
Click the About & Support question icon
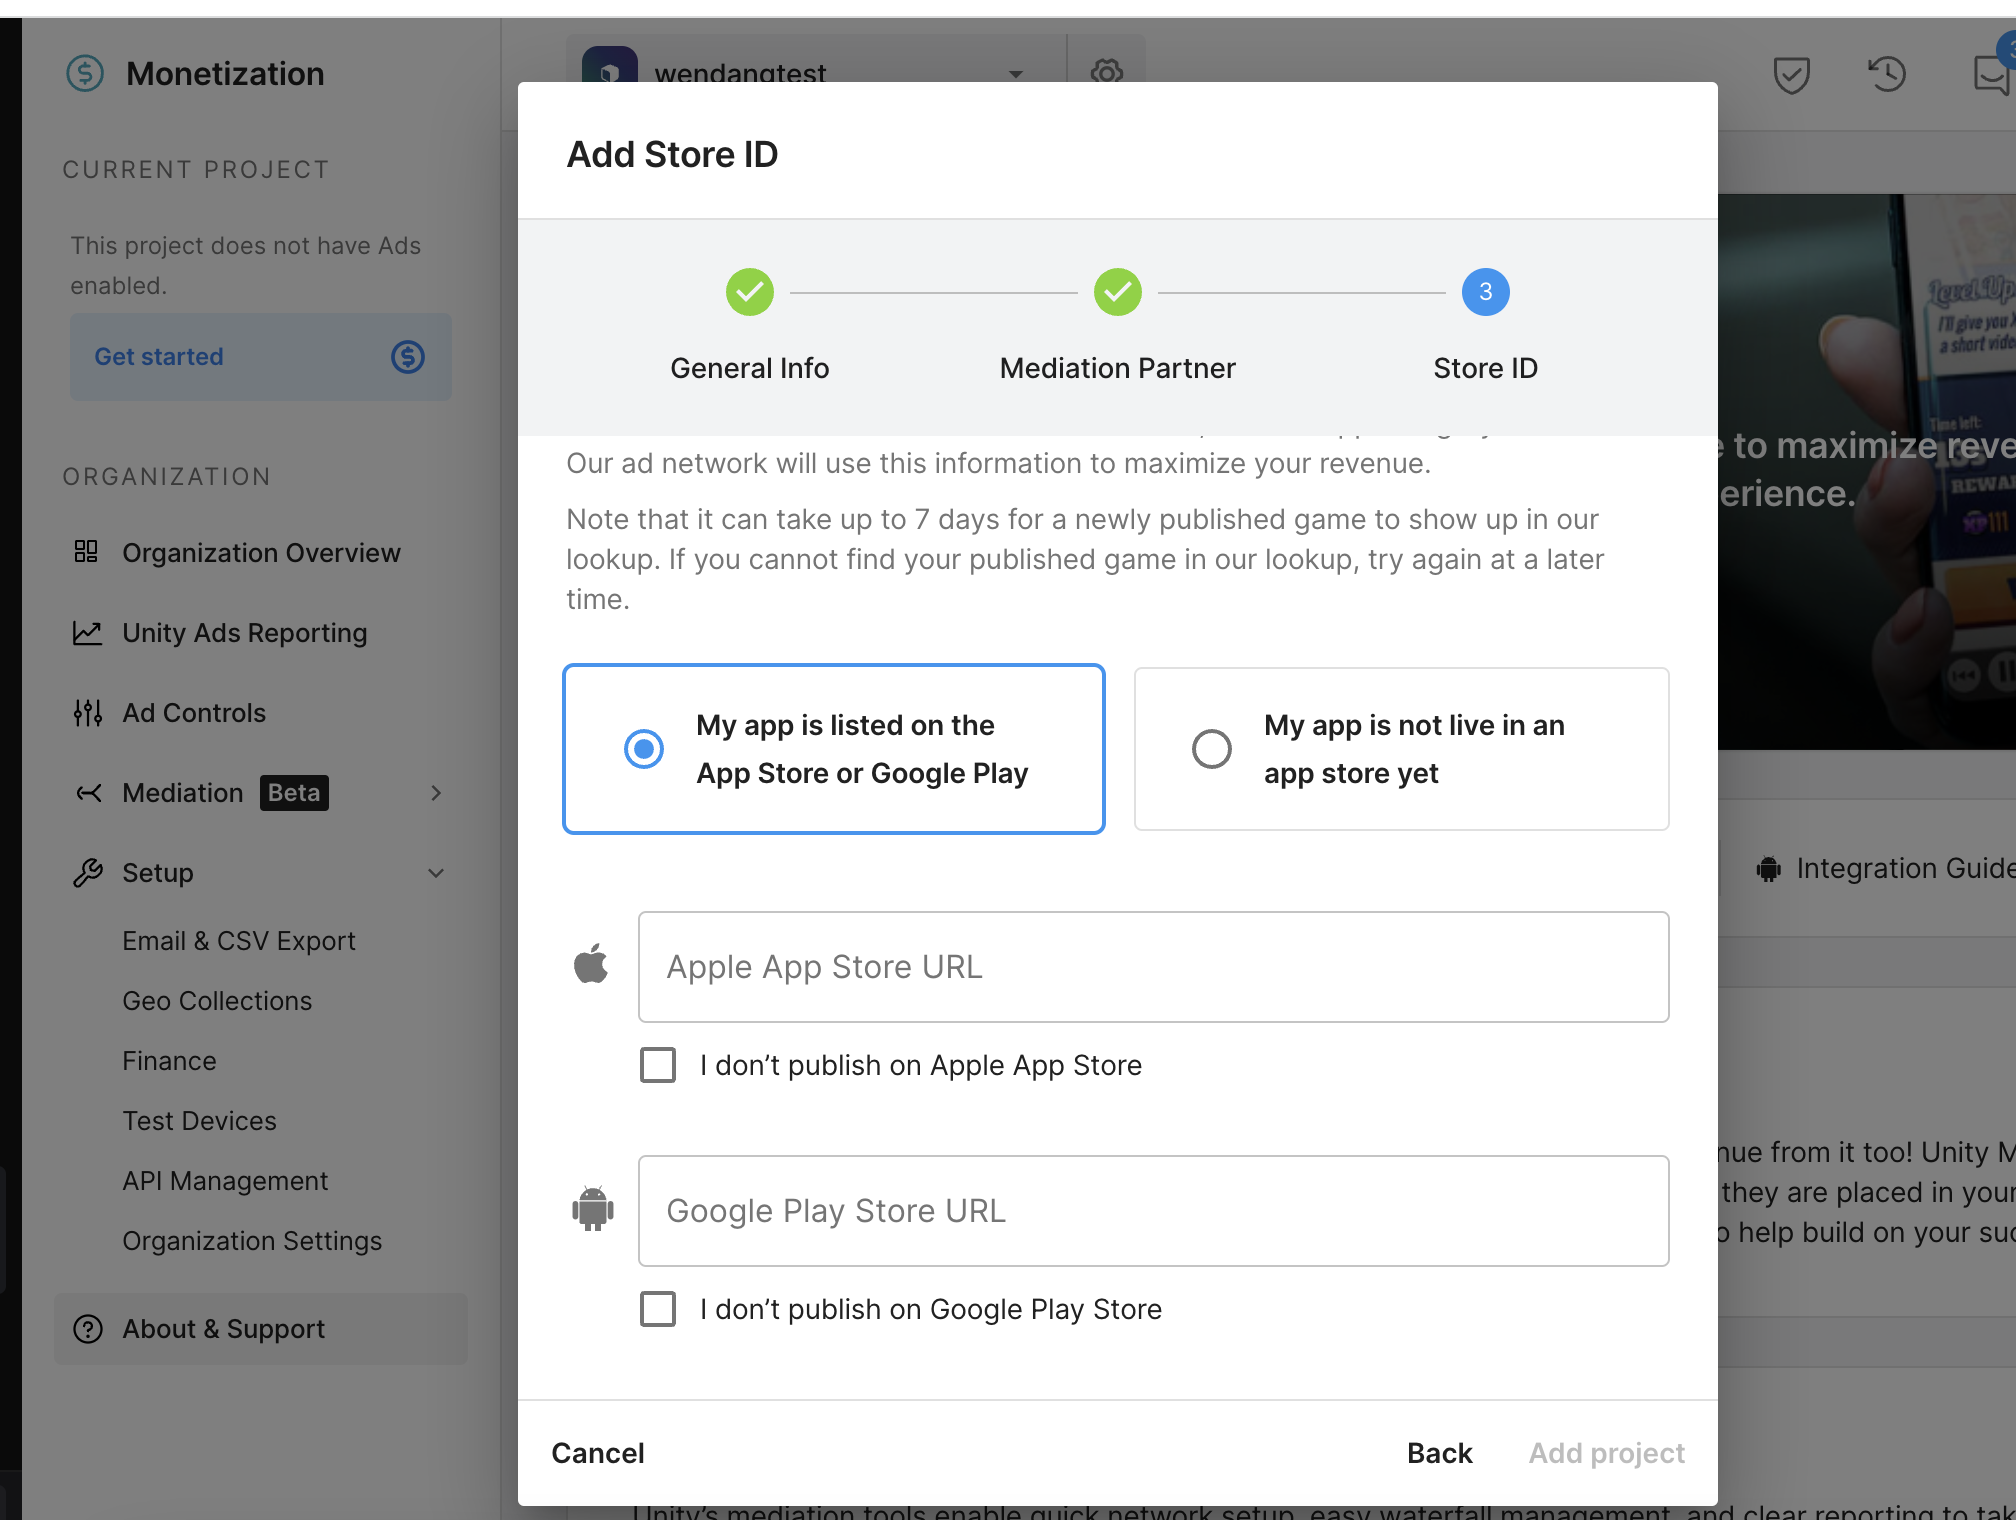[88, 1329]
